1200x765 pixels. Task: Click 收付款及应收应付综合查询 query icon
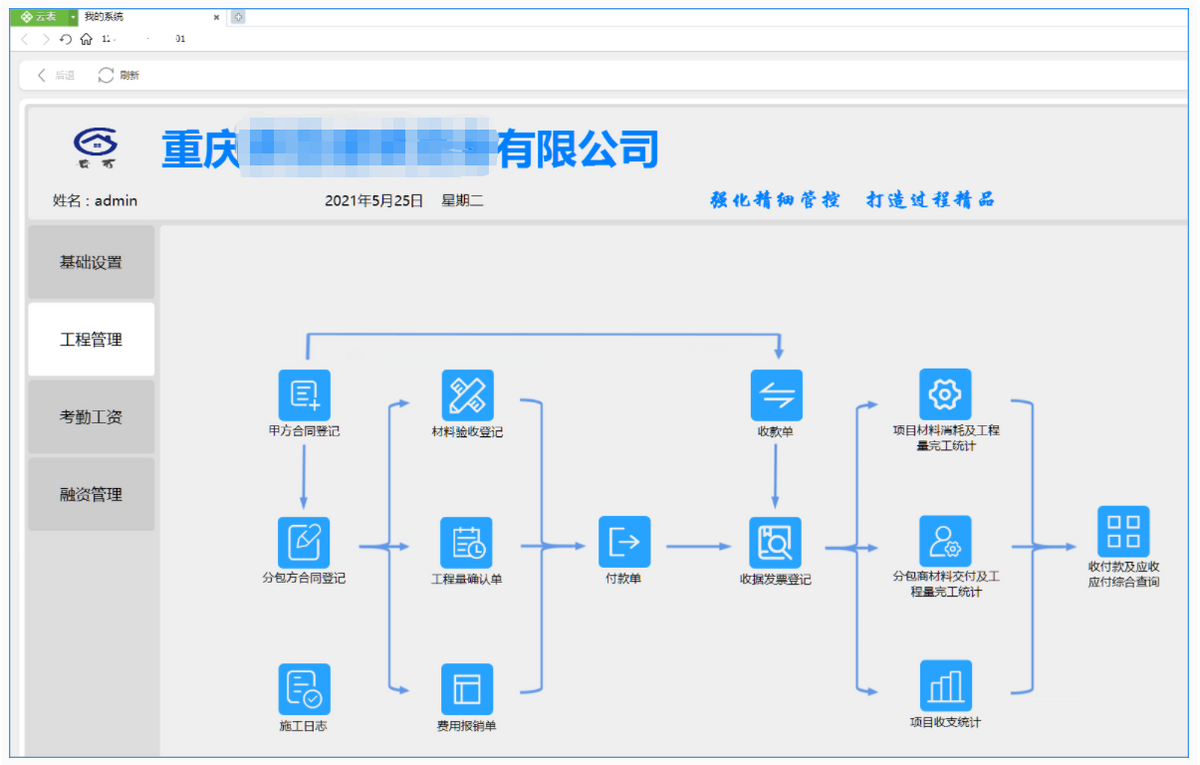[1123, 530]
